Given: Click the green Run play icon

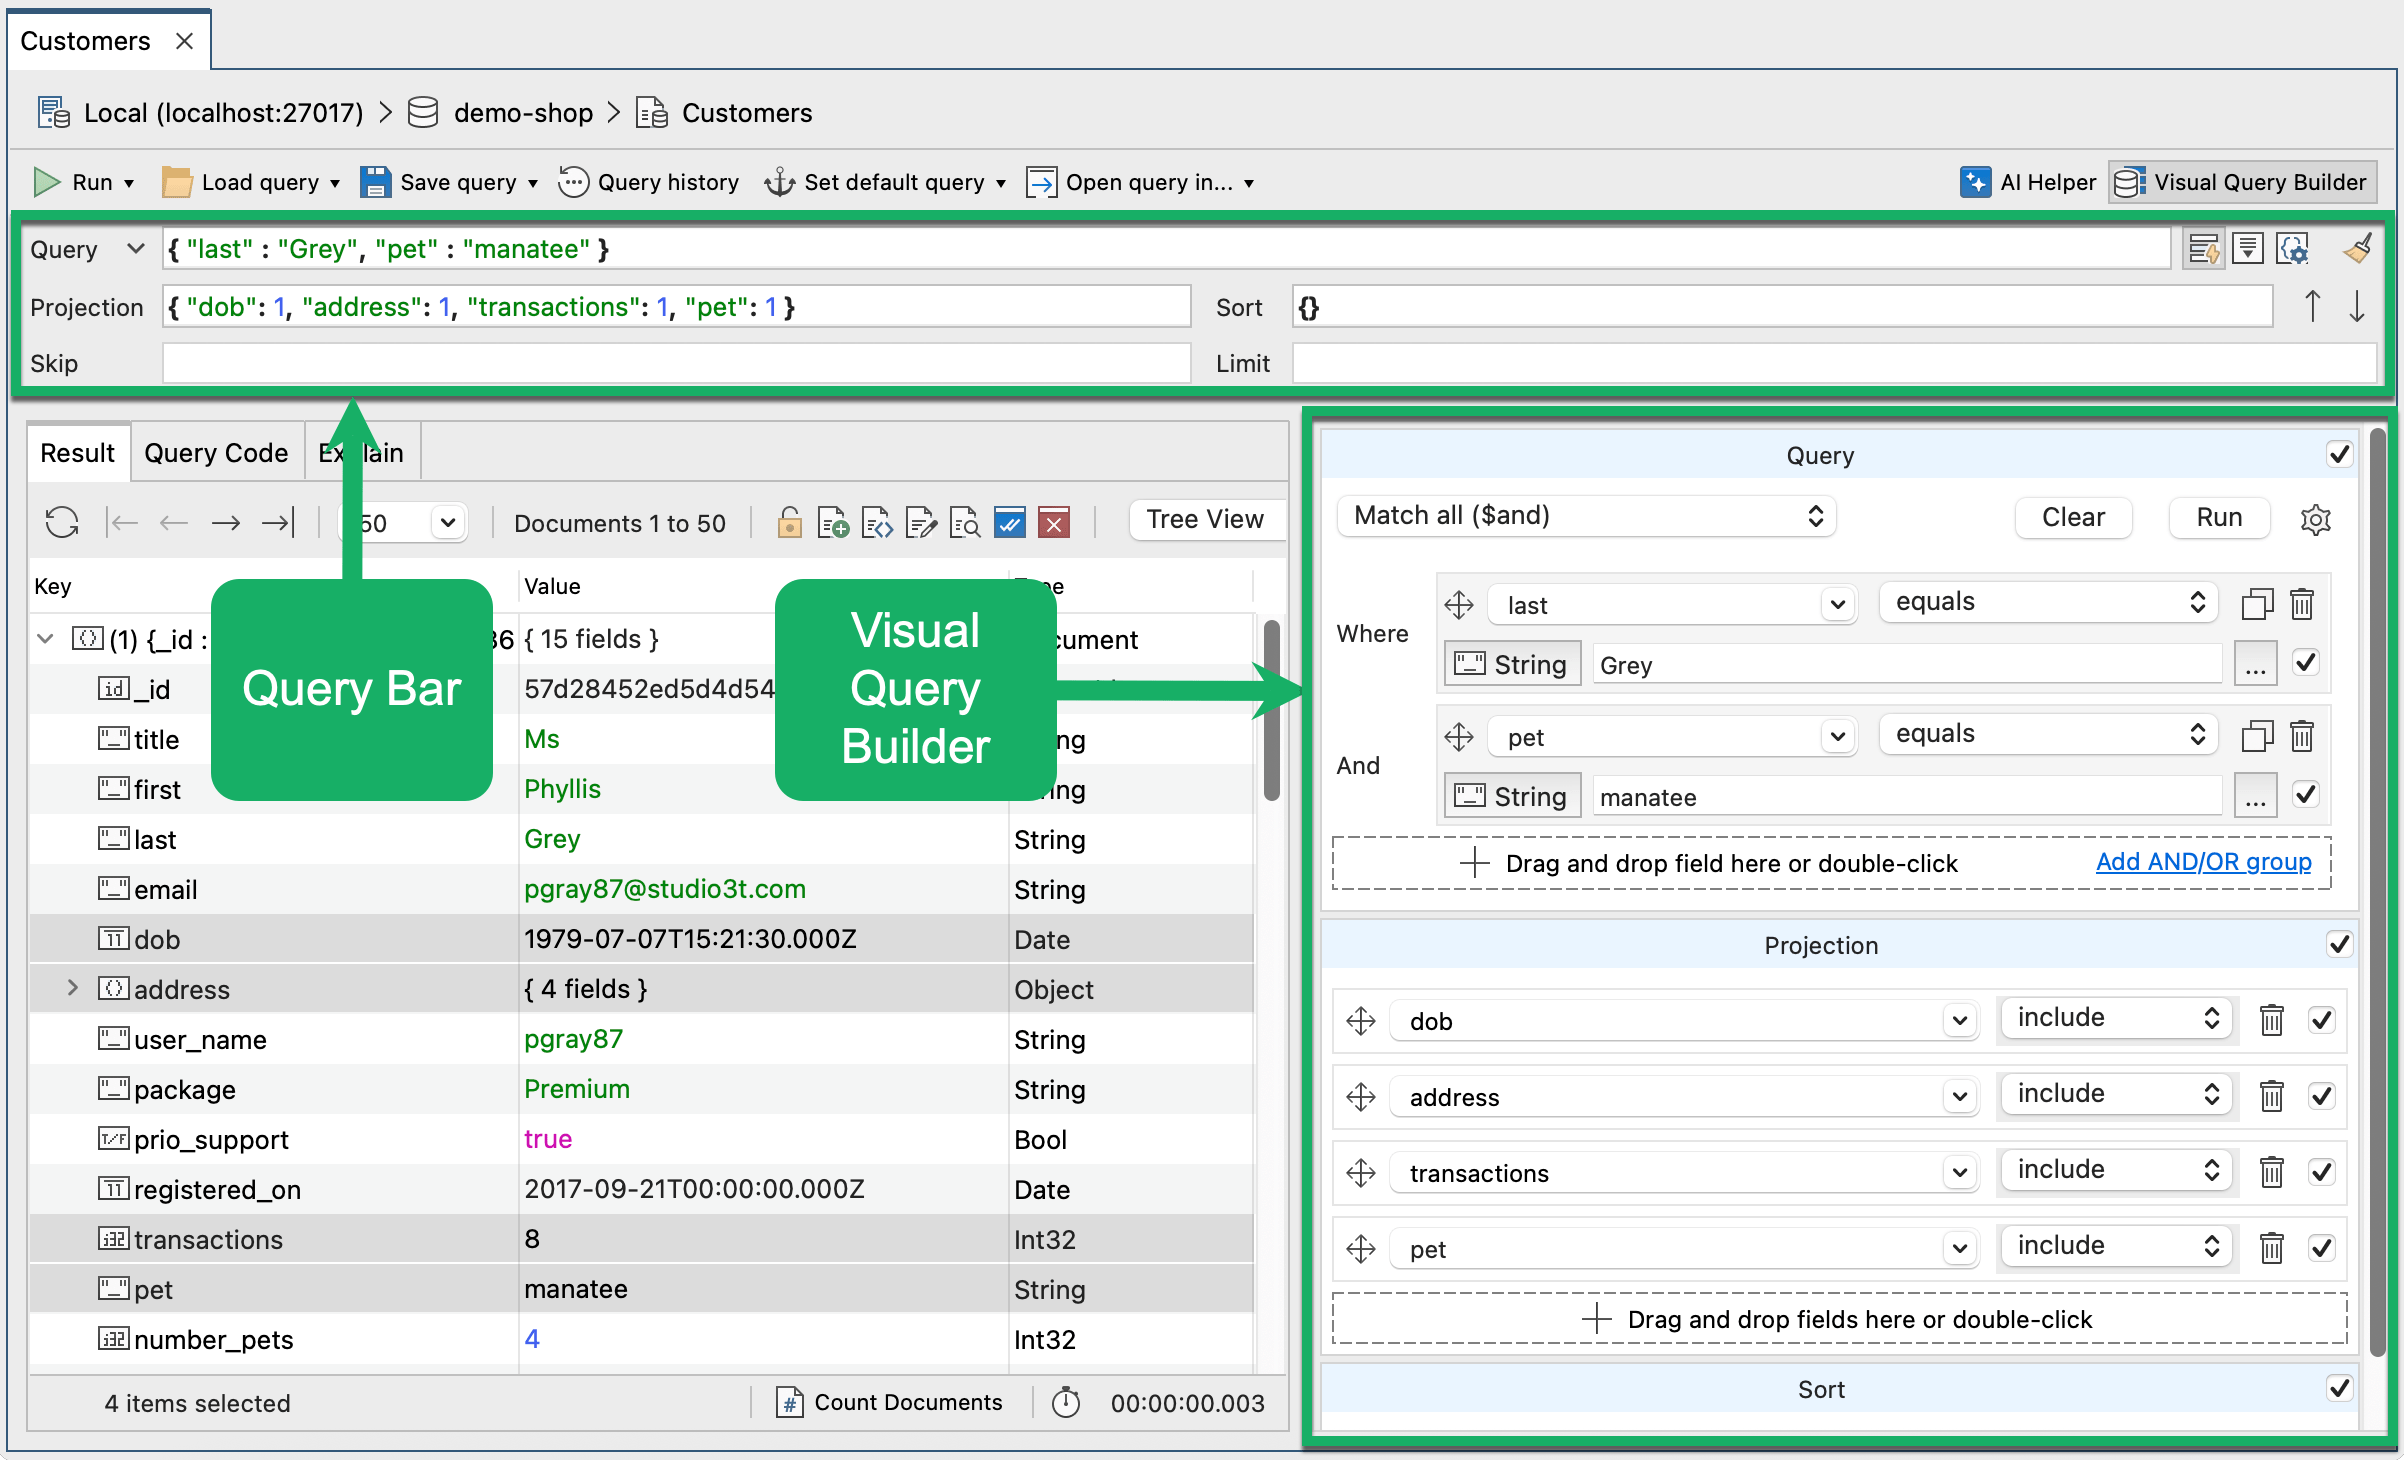Looking at the screenshot, I should pyautogui.click(x=46, y=182).
